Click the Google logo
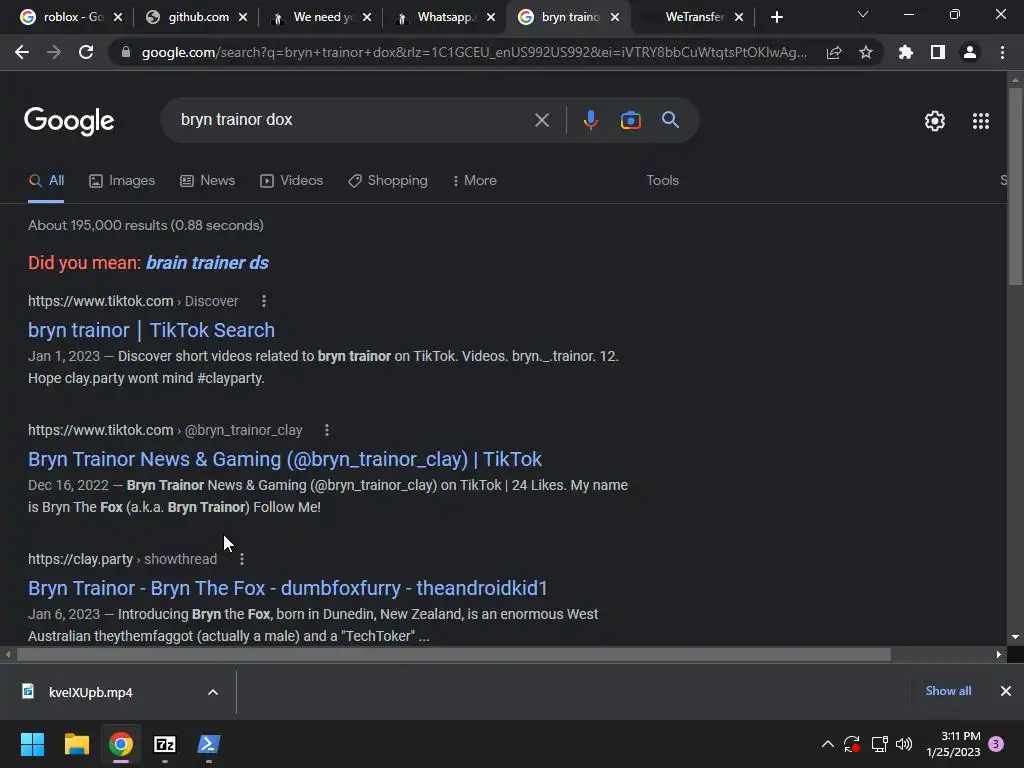The height and width of the screenshot is (768, 1024). coord(69,121)
